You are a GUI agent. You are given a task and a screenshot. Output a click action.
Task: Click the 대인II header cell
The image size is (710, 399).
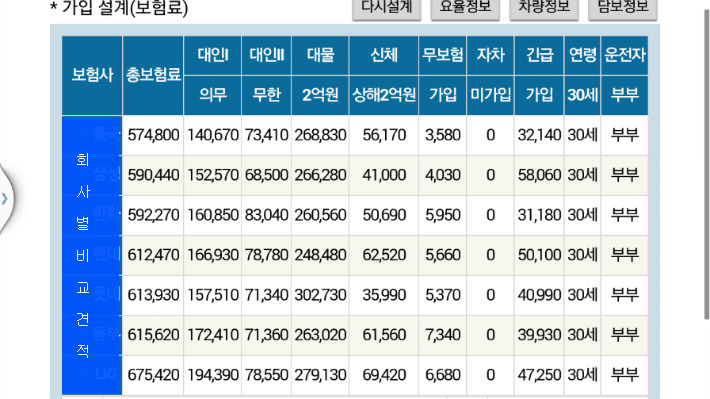[267, 55]
